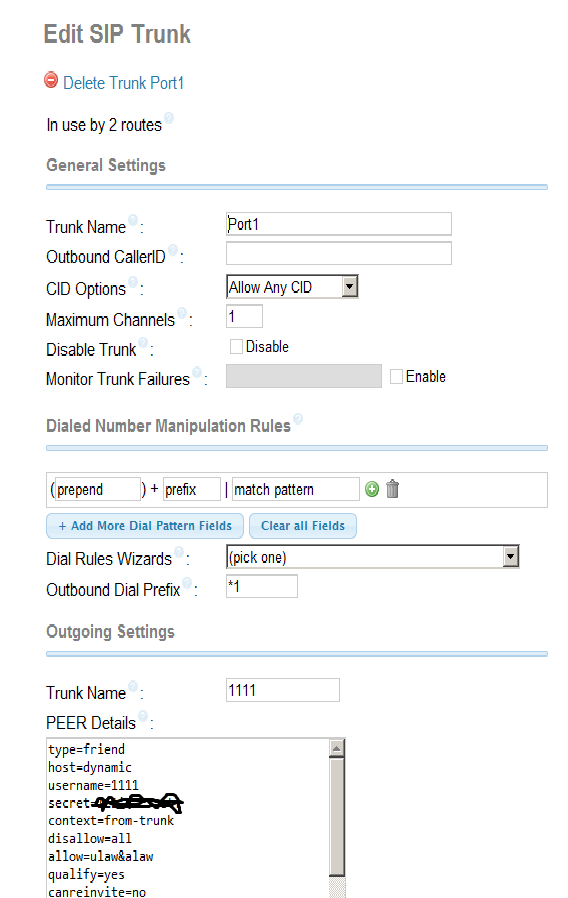This screenshot has height=898, width=568.
Task: Focus the empty Outbound CallerID field
Action: 339,253
